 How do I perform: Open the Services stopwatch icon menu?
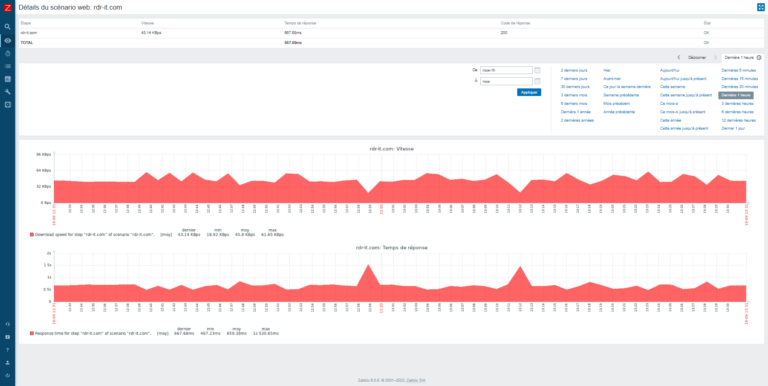[7, 53]
